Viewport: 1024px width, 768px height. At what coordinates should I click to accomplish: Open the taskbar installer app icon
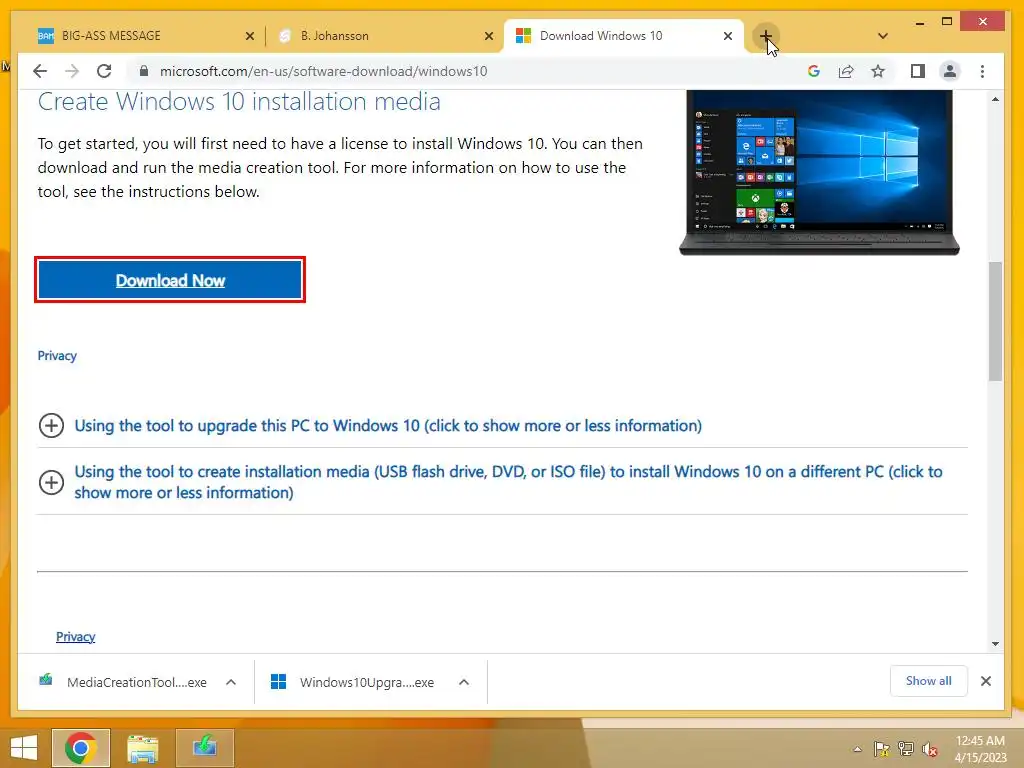[x=205, y=748]
